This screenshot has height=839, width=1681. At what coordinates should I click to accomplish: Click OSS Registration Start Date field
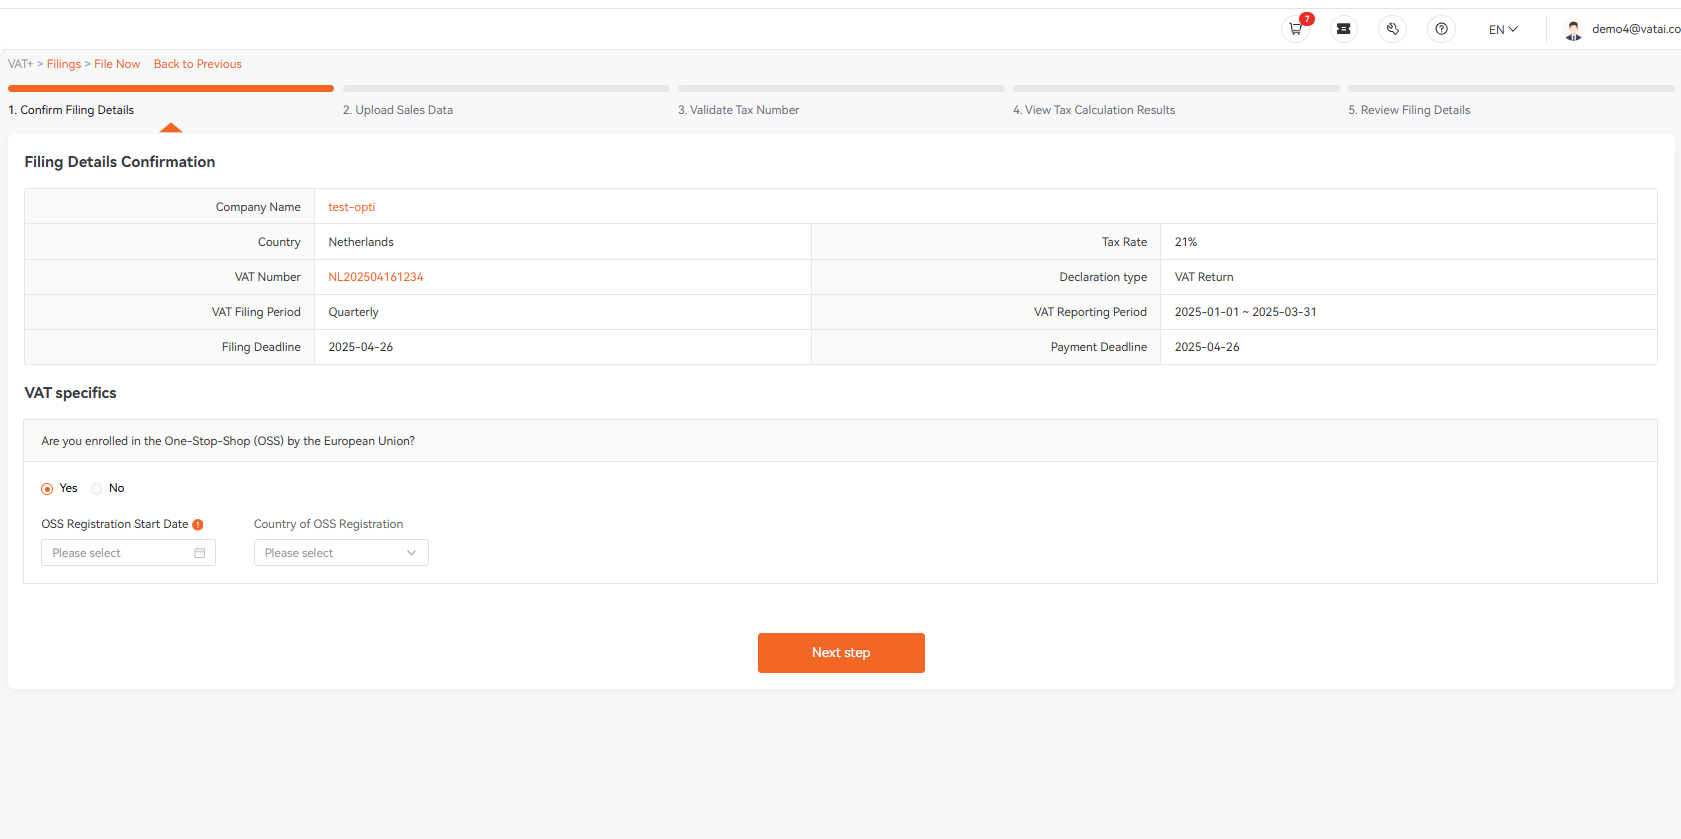[x=128, y=553]
